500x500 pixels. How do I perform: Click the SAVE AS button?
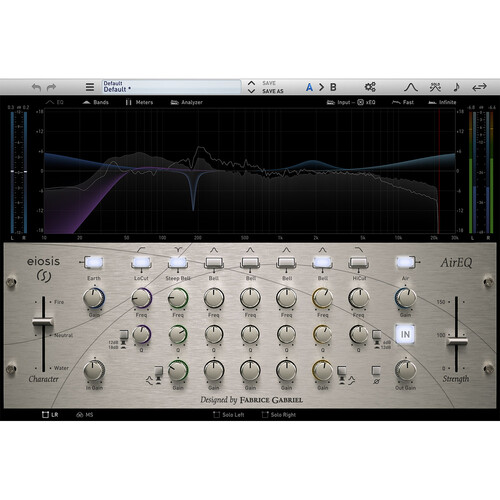coord(273,91)
